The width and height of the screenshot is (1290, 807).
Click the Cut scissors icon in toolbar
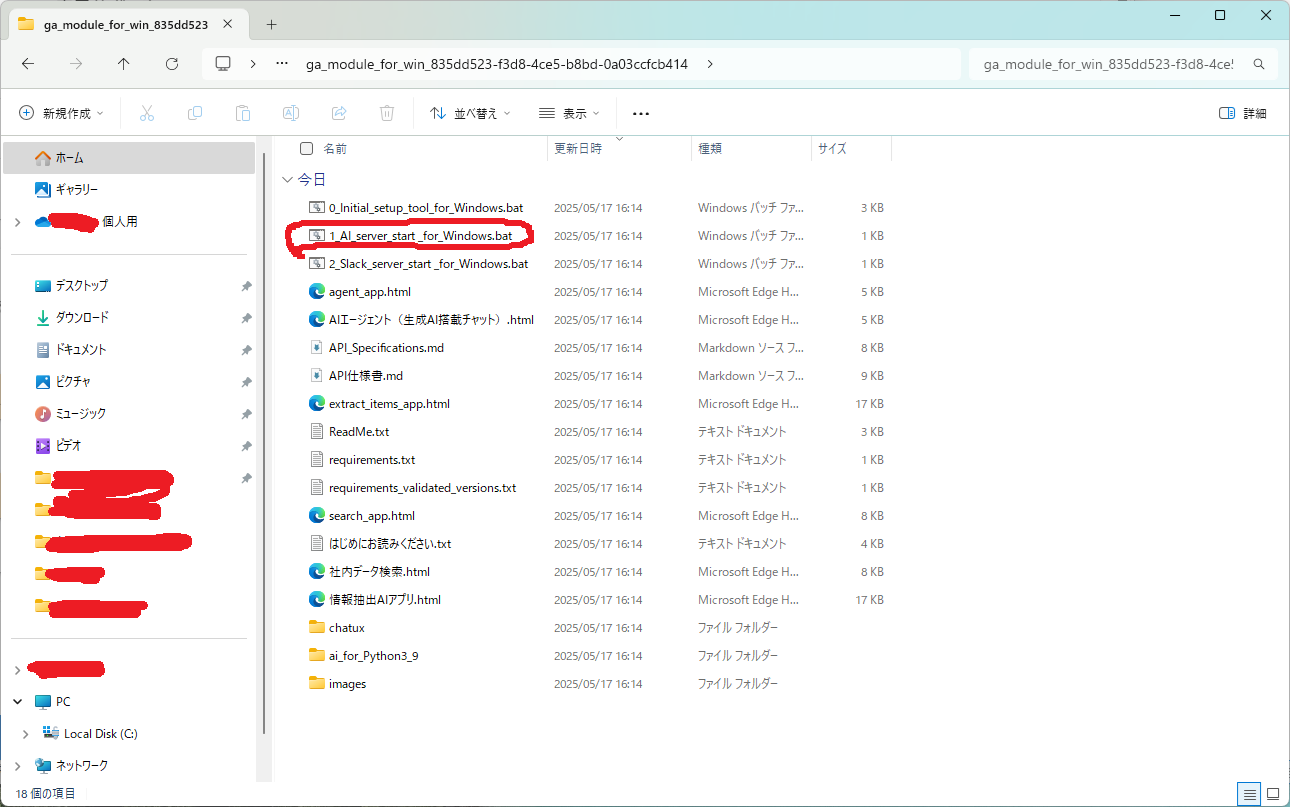pyautogui.click(x=147, y=114)
